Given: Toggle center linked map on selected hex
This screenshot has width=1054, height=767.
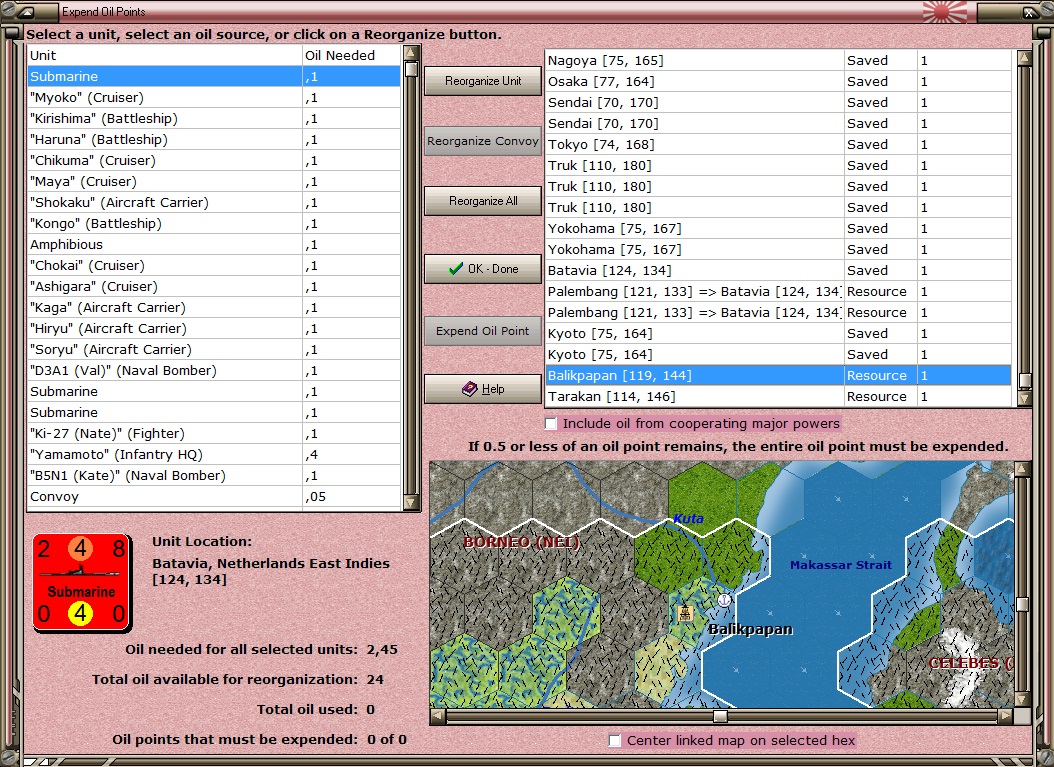Looking at the screenshot, I should pyautogui.click(x=614, y=740).
